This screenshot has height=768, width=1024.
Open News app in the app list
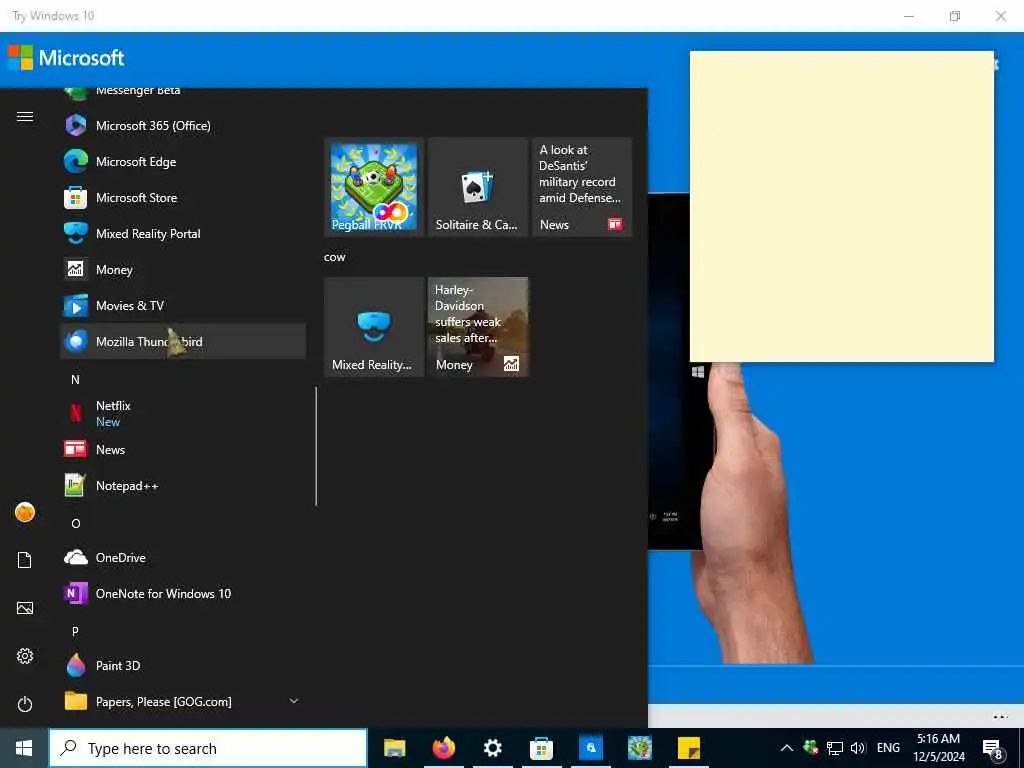point(183,449)
